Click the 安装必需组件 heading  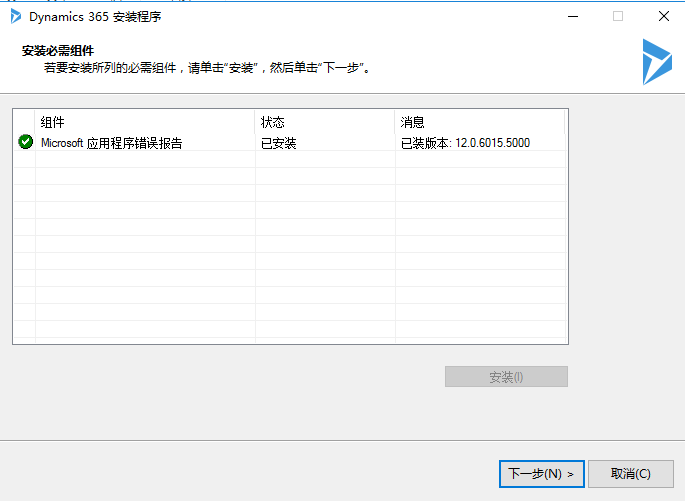click(58, 51)
